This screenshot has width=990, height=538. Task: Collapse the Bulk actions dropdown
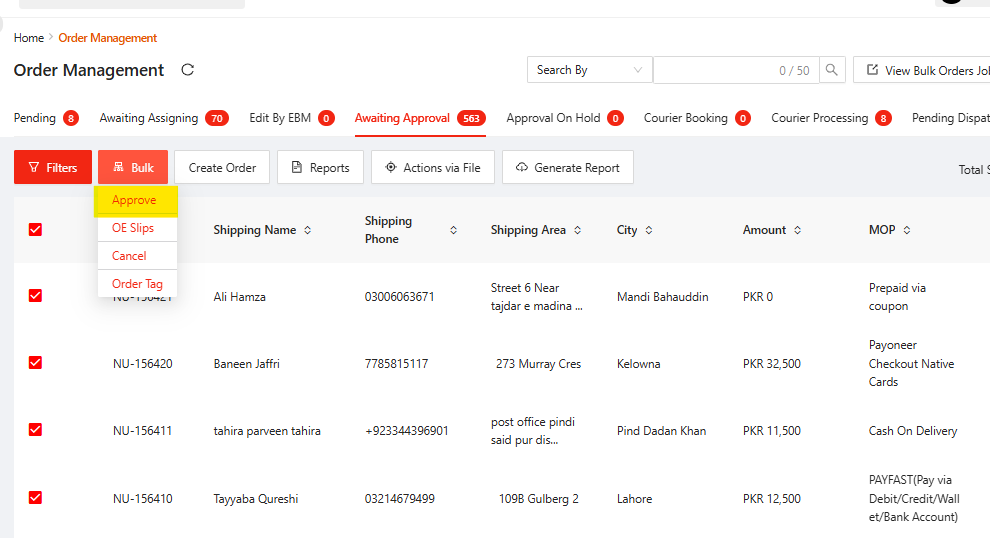133,167
